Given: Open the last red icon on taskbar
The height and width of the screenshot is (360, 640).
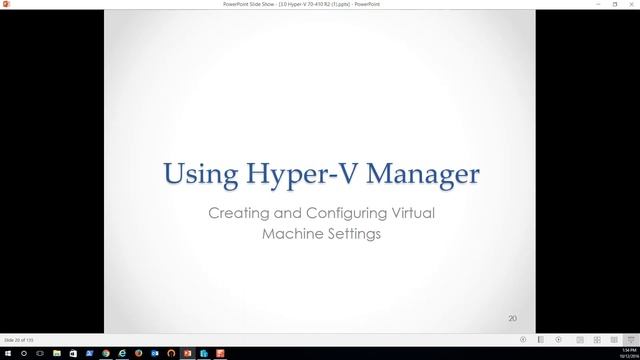Looking at the screenshot, I should pyautogui.click(x=220, y=353).
